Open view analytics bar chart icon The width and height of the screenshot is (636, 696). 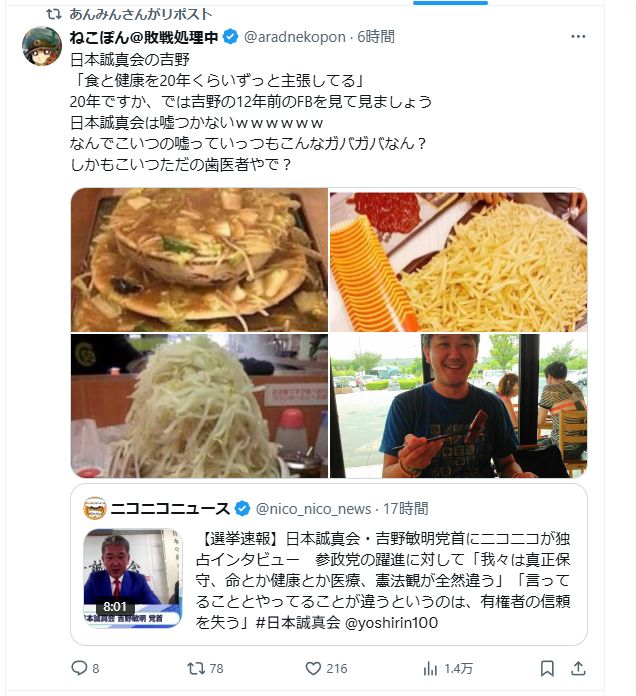(x=430, y=668)
